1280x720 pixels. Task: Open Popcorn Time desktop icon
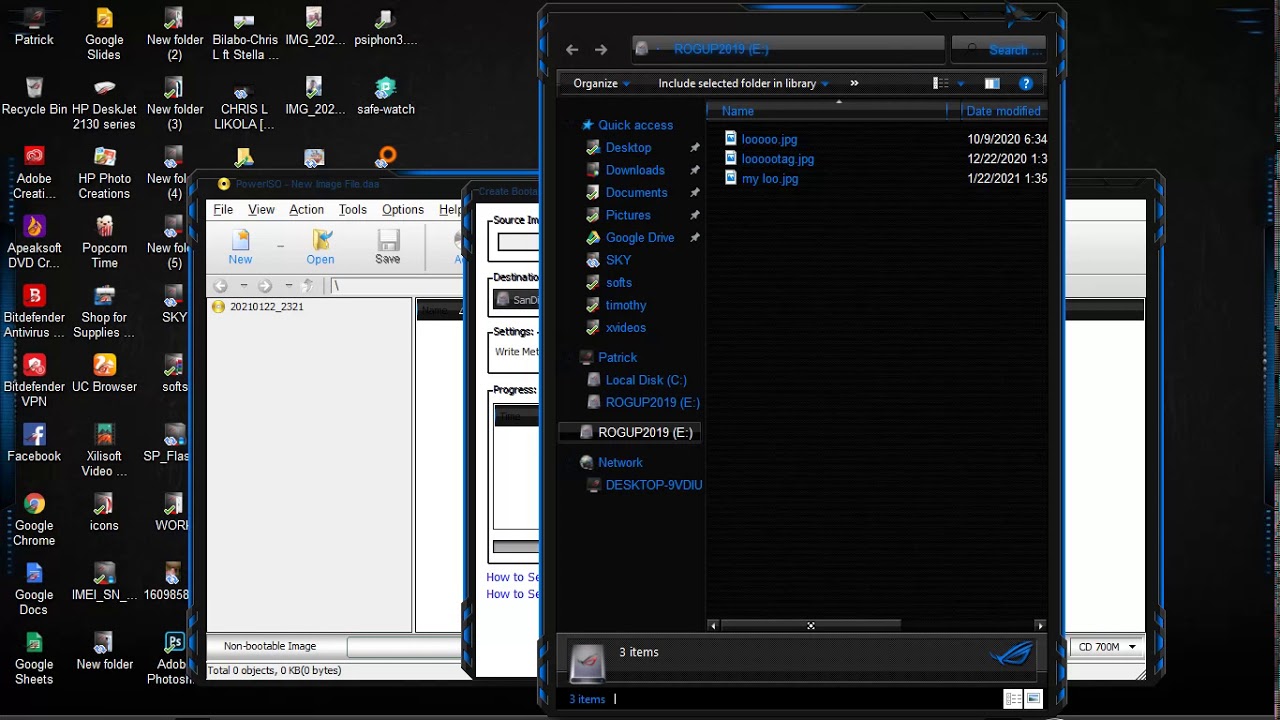104,242
